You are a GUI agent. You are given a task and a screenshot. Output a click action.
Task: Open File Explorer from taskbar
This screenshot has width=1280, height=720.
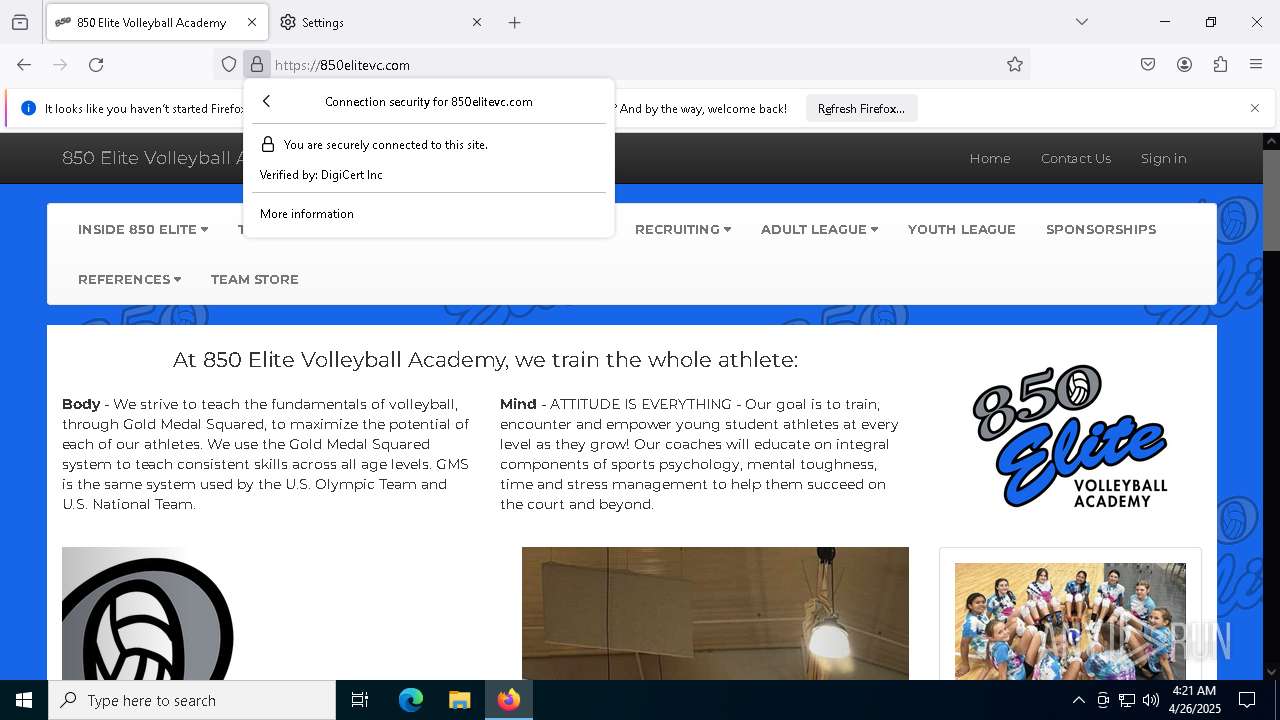tap(459, 700)
